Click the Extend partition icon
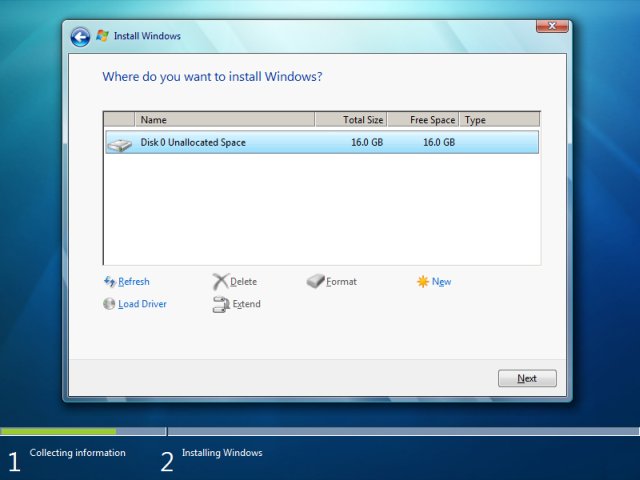 pyautogui.click(x=221, y=304)
